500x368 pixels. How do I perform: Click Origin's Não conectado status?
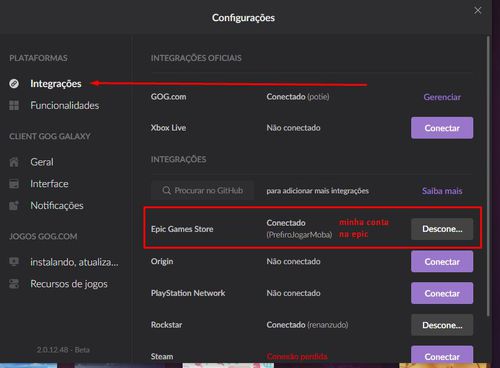(x=293, y=261)
